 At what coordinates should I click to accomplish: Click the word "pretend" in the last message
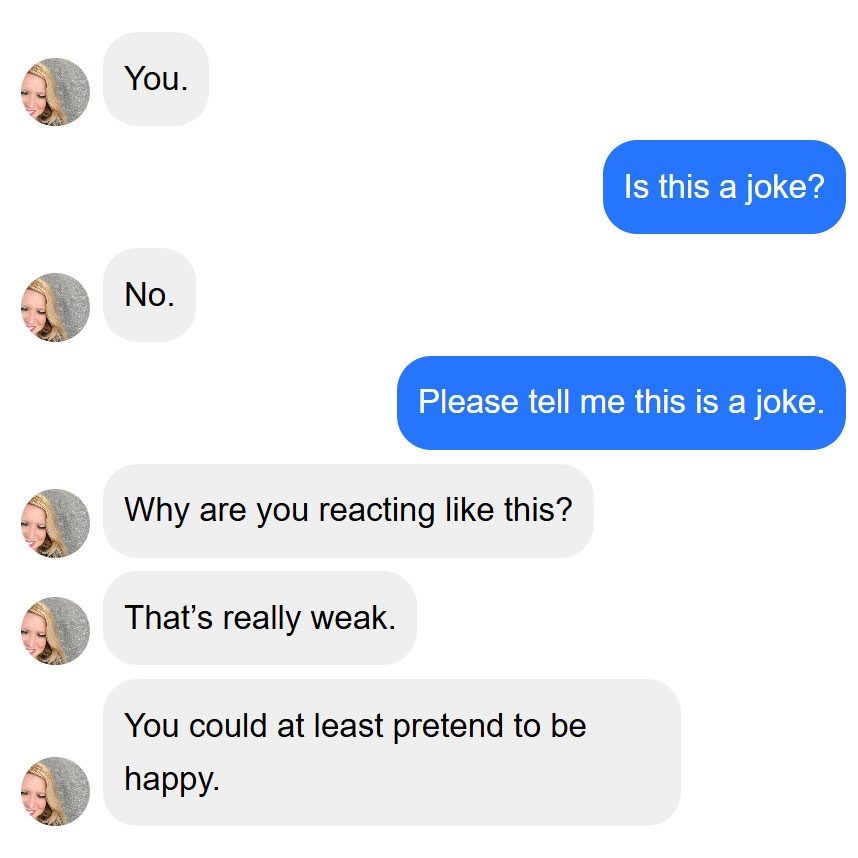pos(449,726)
